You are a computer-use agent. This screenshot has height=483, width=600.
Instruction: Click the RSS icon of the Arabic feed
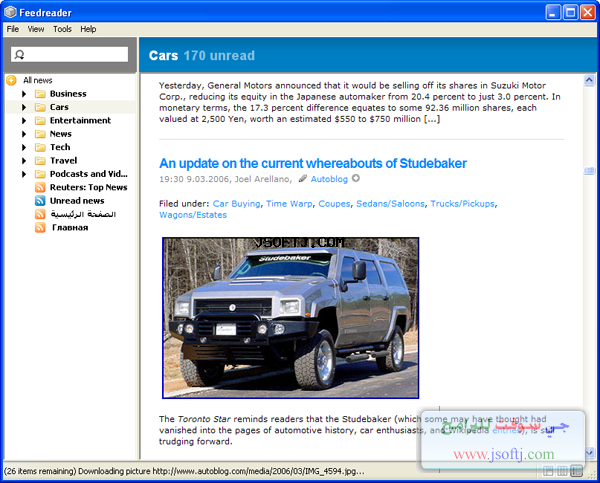[x=40, y=214]
